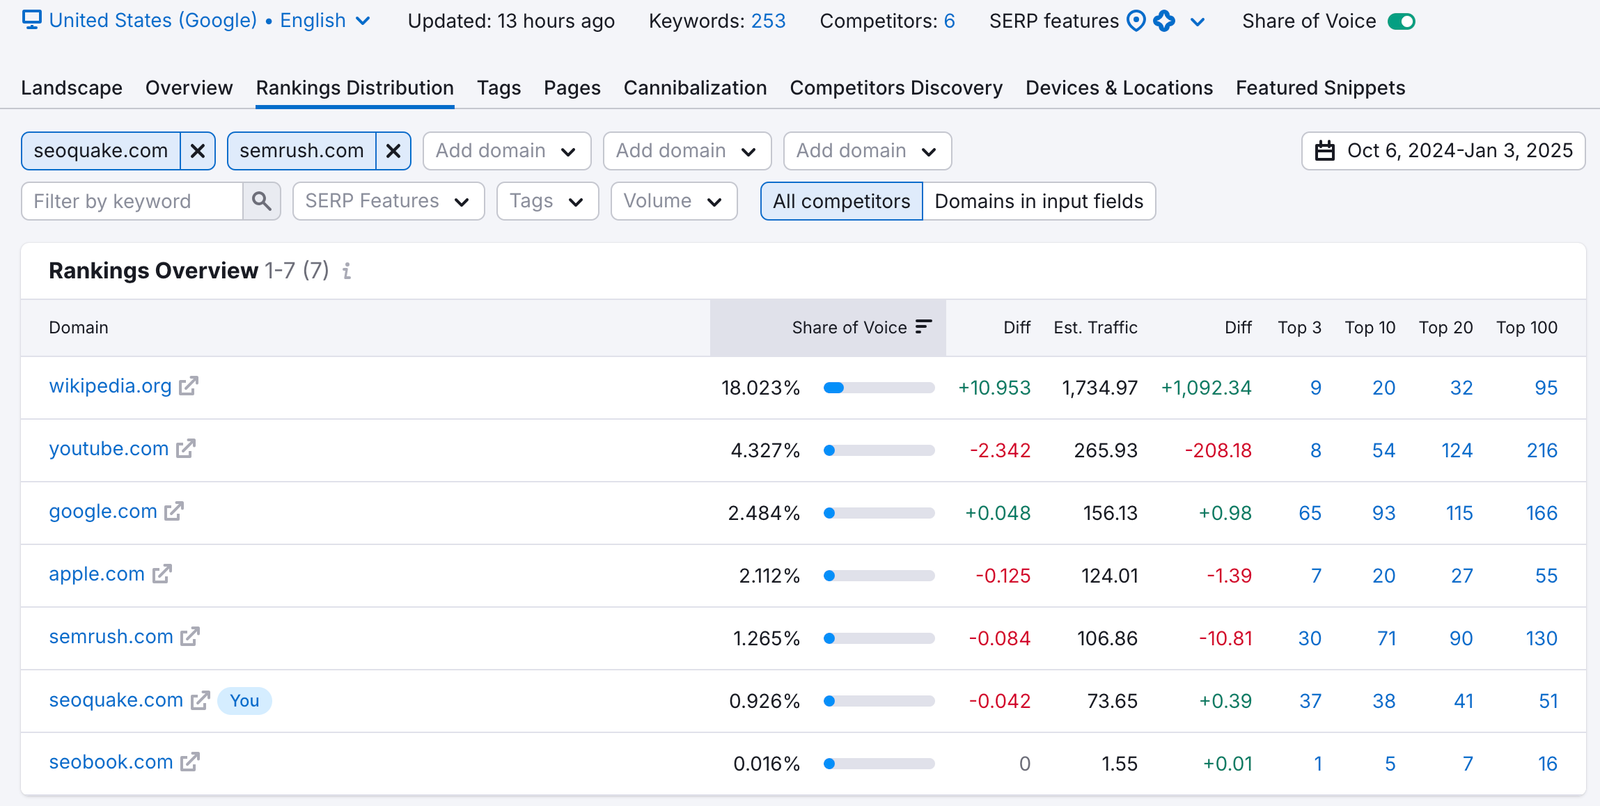Switch to the Featured Snippets tab
Viewport: 1600px width, 806px height.
[1320, 88]
